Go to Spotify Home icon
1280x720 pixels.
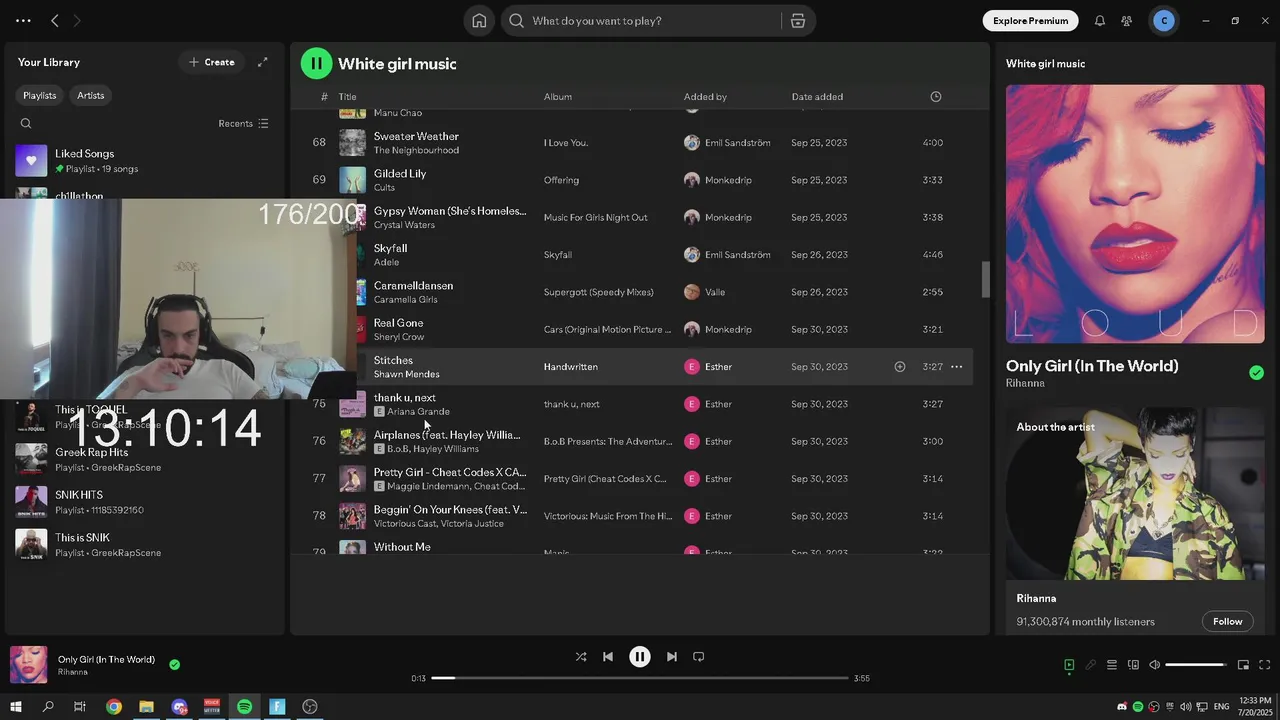[479, 21]
